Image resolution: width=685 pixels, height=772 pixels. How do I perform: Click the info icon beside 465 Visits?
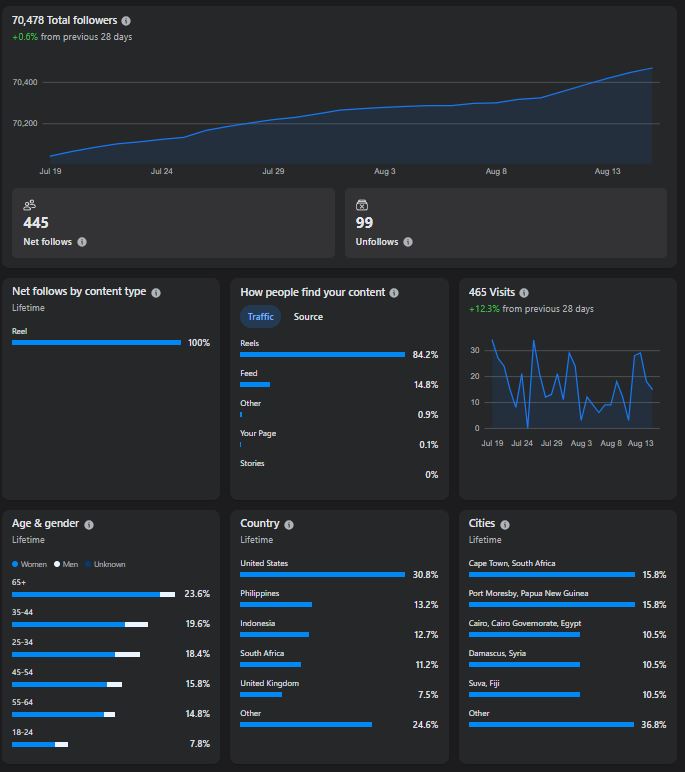(524, 293)
